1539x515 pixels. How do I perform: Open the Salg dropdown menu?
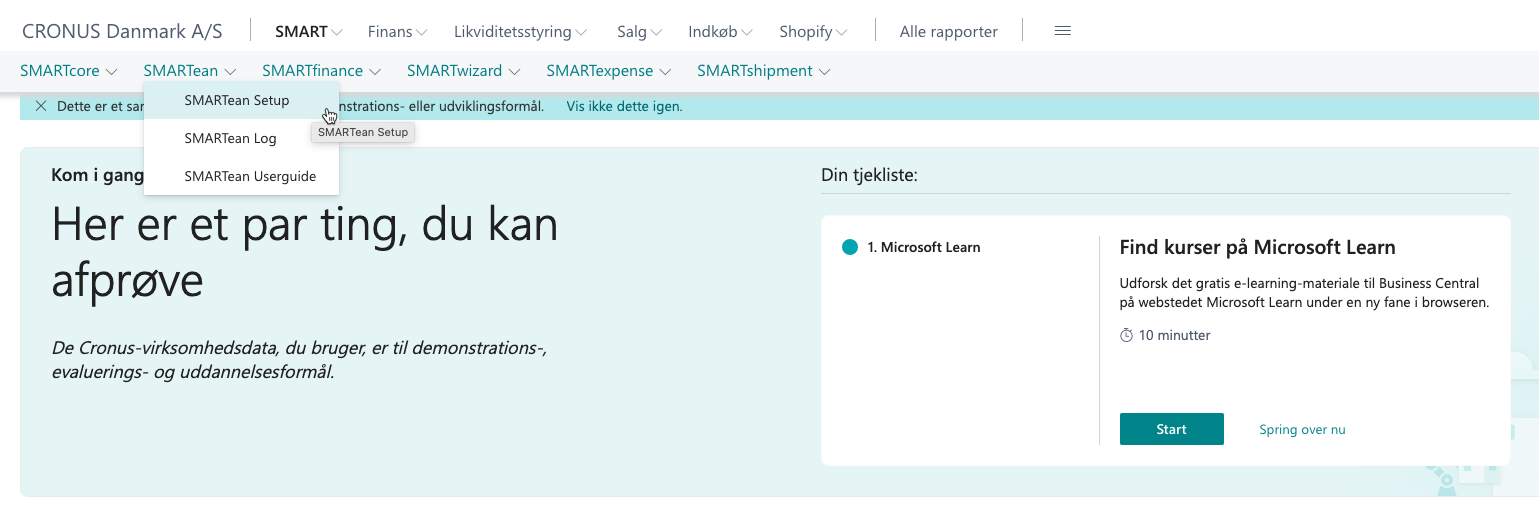click(639, 32)
